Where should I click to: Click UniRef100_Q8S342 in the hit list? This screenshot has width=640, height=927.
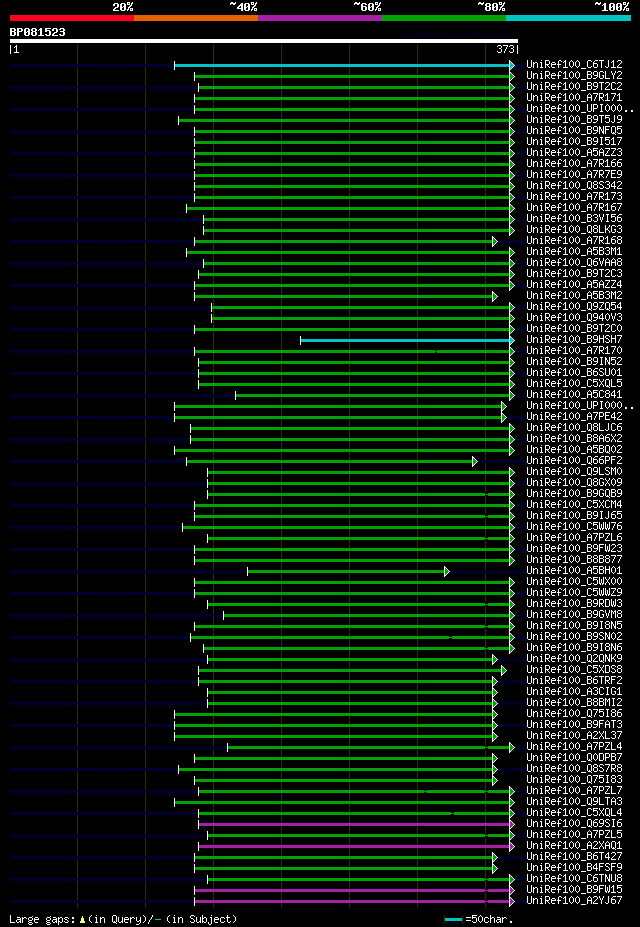tap(574, 186)
